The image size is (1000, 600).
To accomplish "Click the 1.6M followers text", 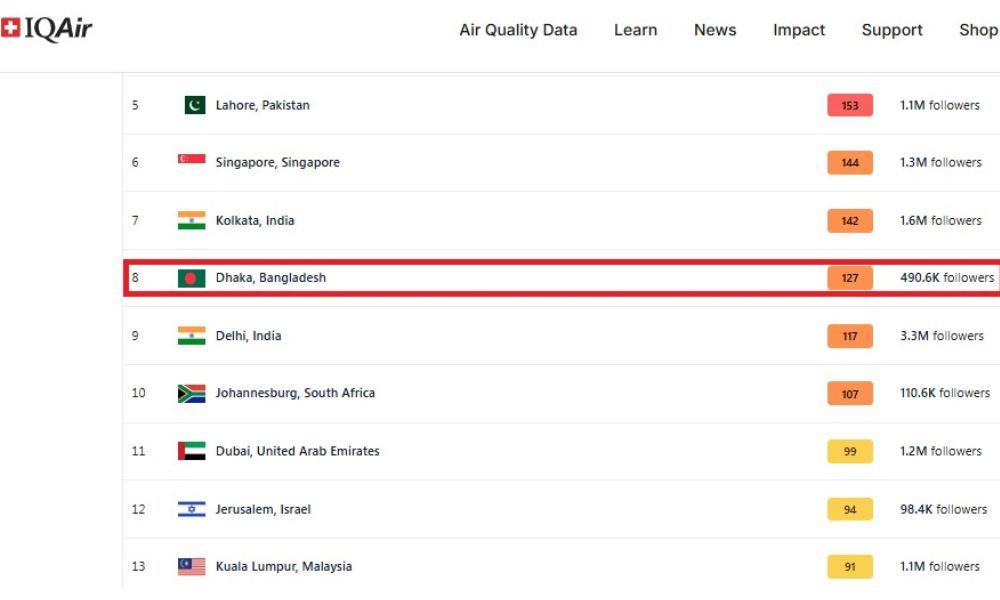I will (941, 221).
